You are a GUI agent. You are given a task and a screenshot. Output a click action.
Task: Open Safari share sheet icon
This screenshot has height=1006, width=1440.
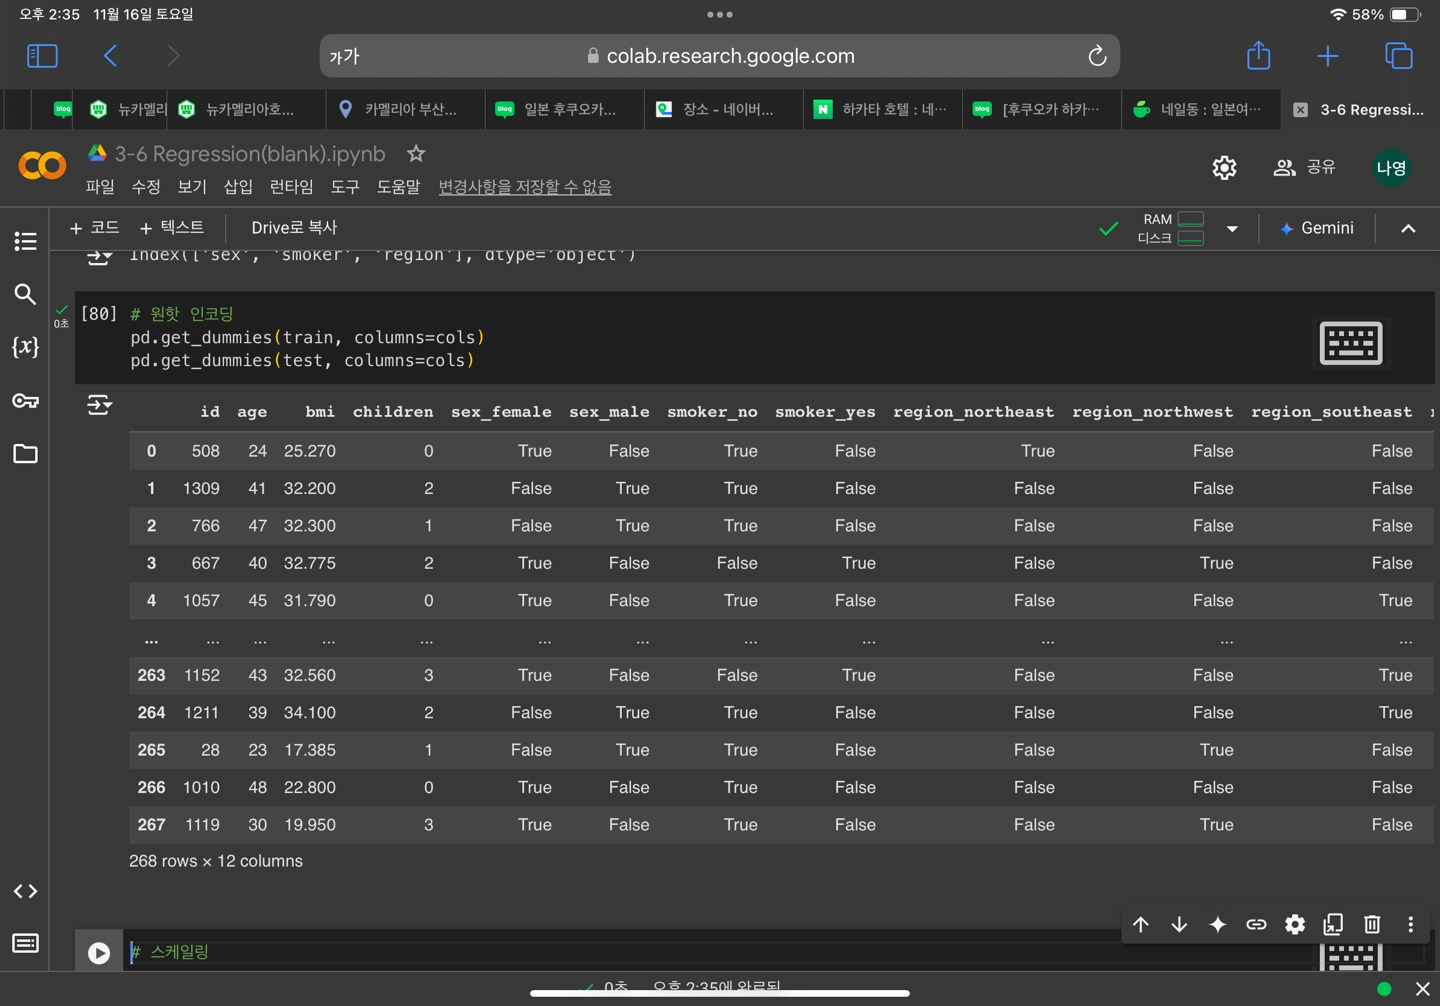click(x=1258, y=55)
